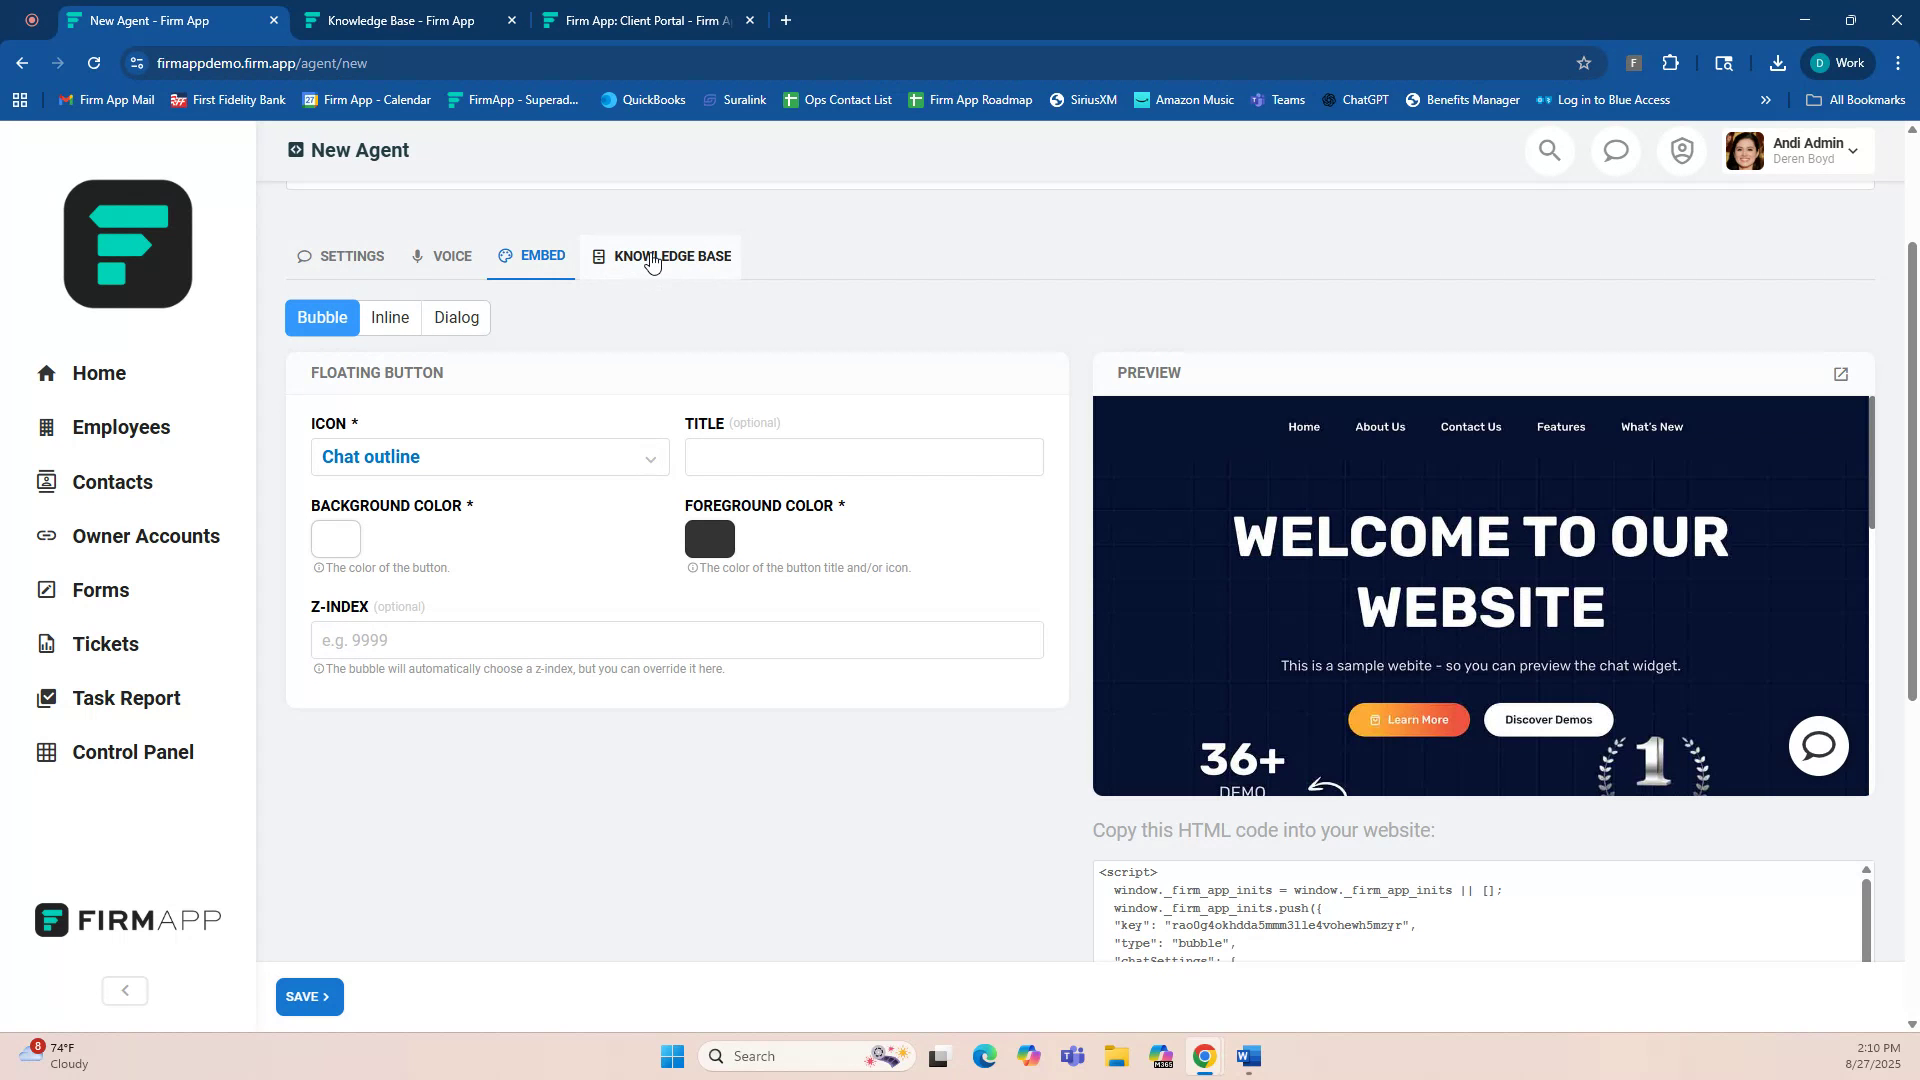Select the Employees sidebar icon
Screen dimensions: 1920x1080
(47, 427)
